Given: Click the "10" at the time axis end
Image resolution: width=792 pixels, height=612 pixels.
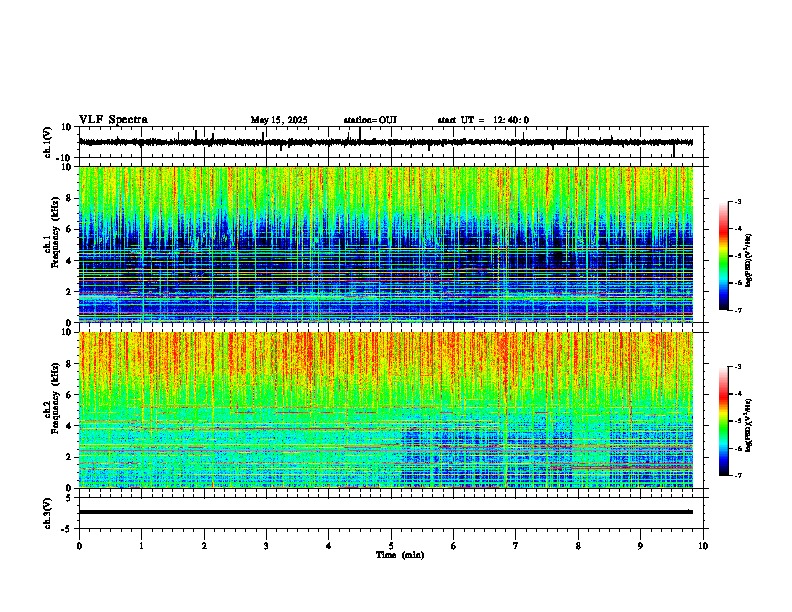Looking at the screenshot, I should tap(703, 546).
